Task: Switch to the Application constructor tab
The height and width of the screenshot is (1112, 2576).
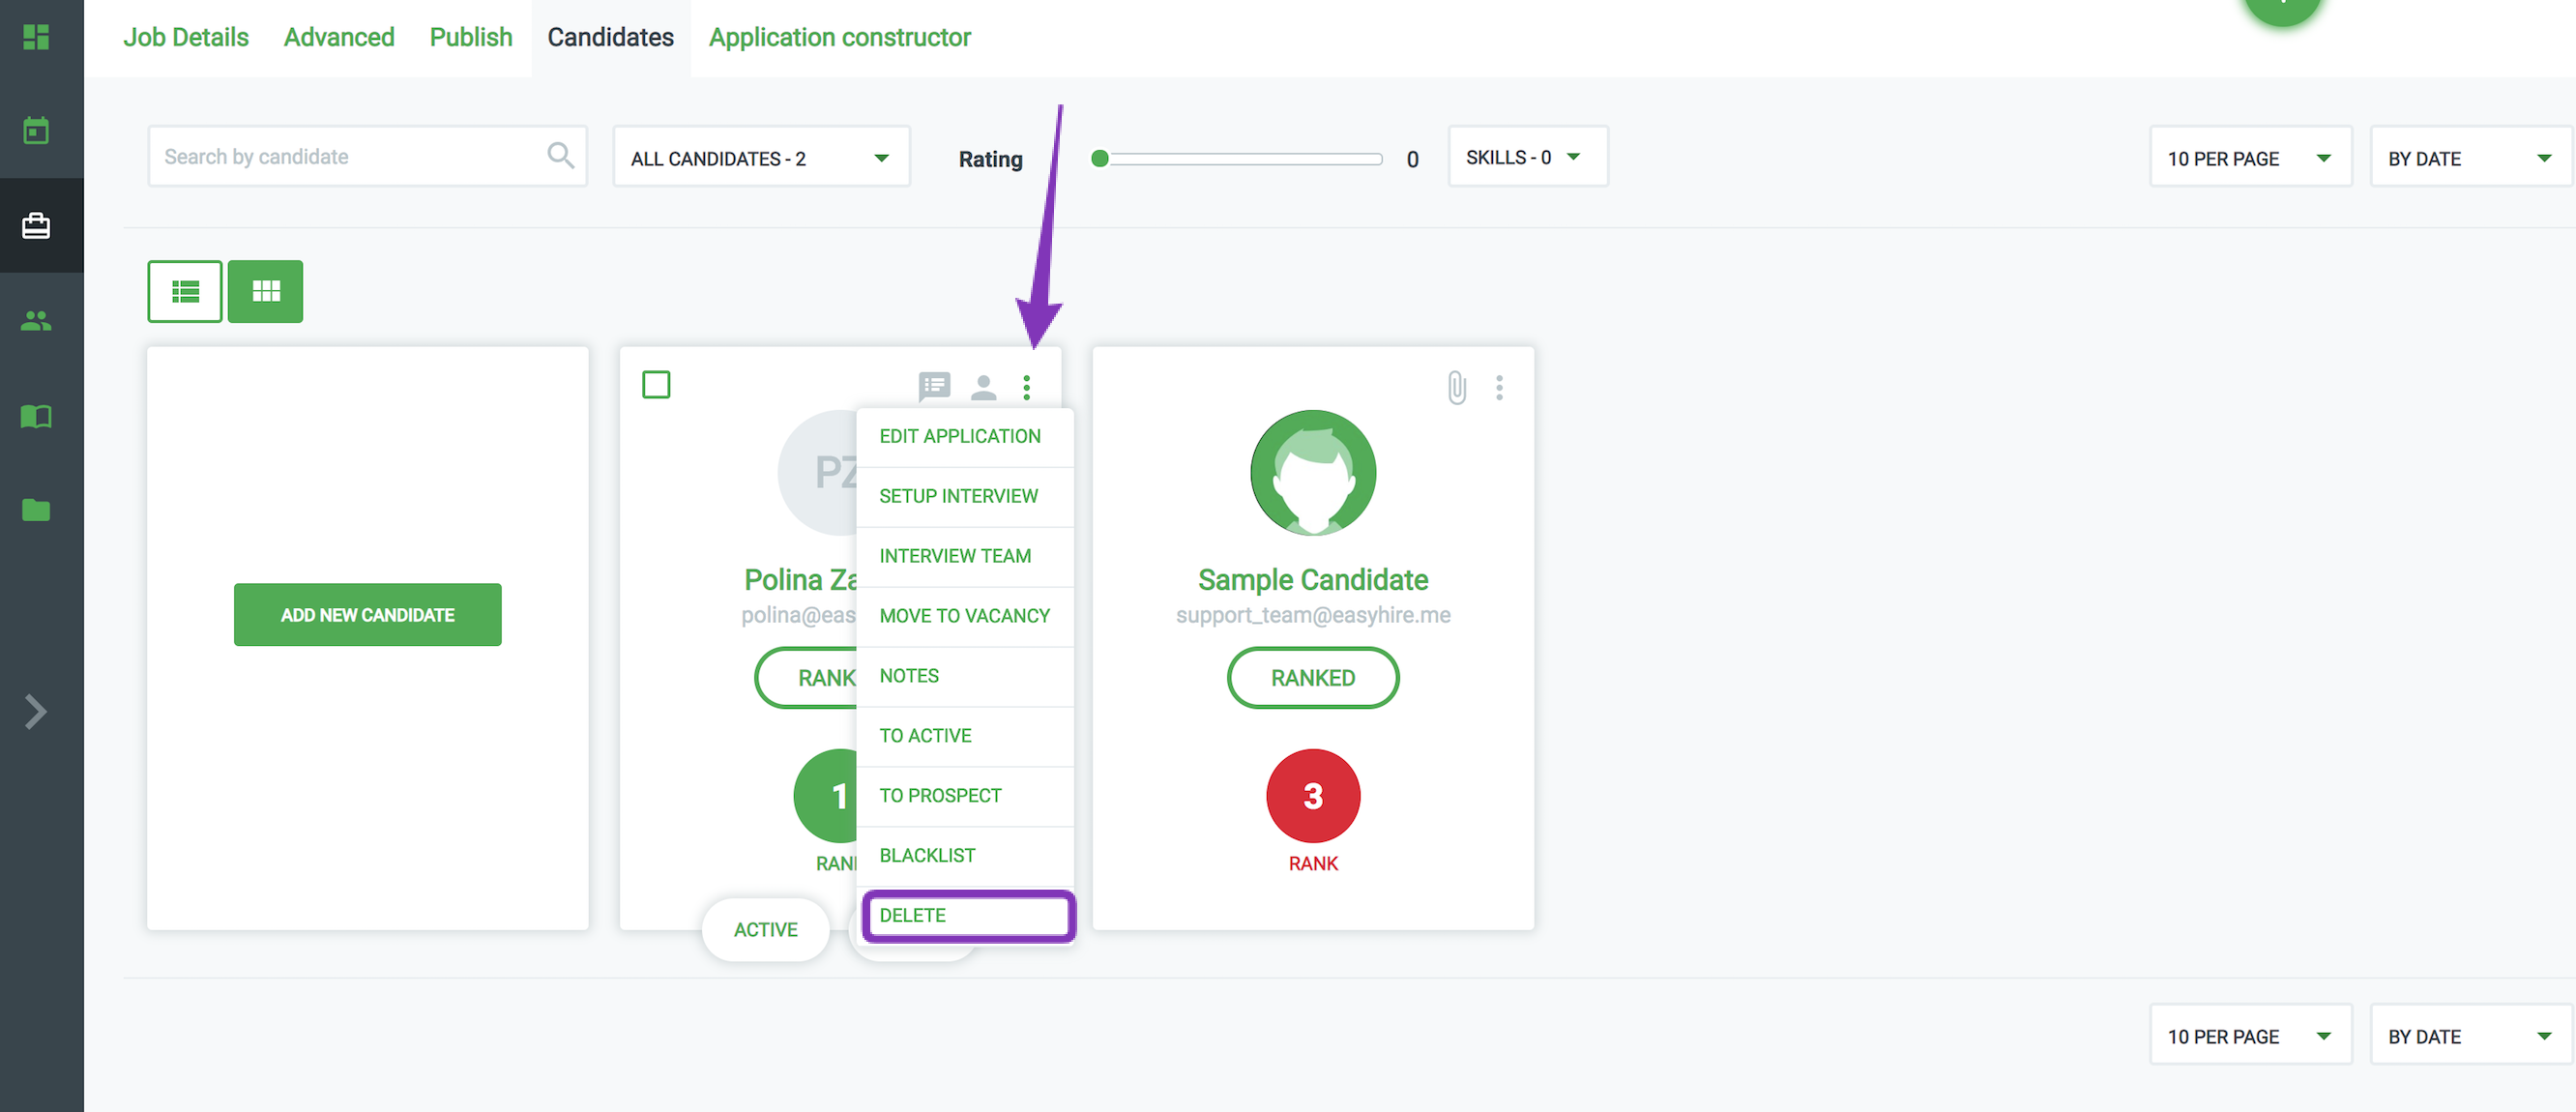Action: [x=839, y=37]
